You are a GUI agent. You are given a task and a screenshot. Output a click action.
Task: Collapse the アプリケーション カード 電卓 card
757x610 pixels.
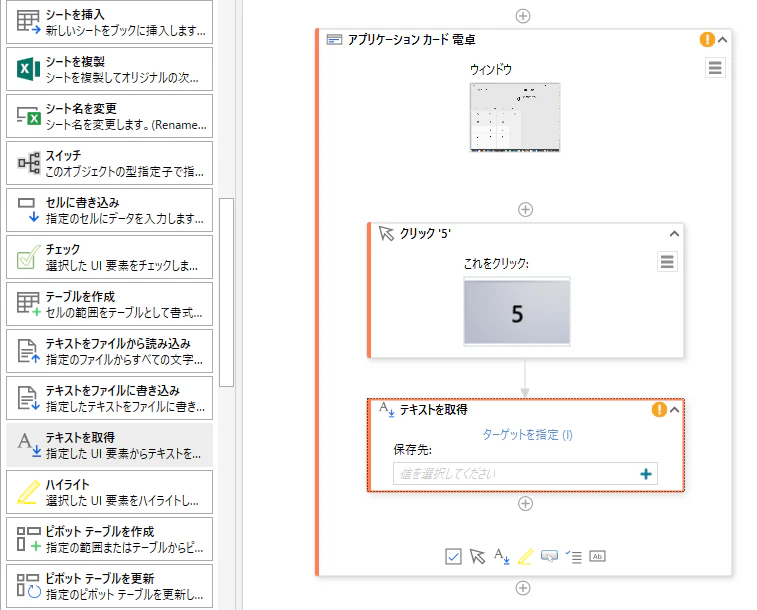pos(722,40)
